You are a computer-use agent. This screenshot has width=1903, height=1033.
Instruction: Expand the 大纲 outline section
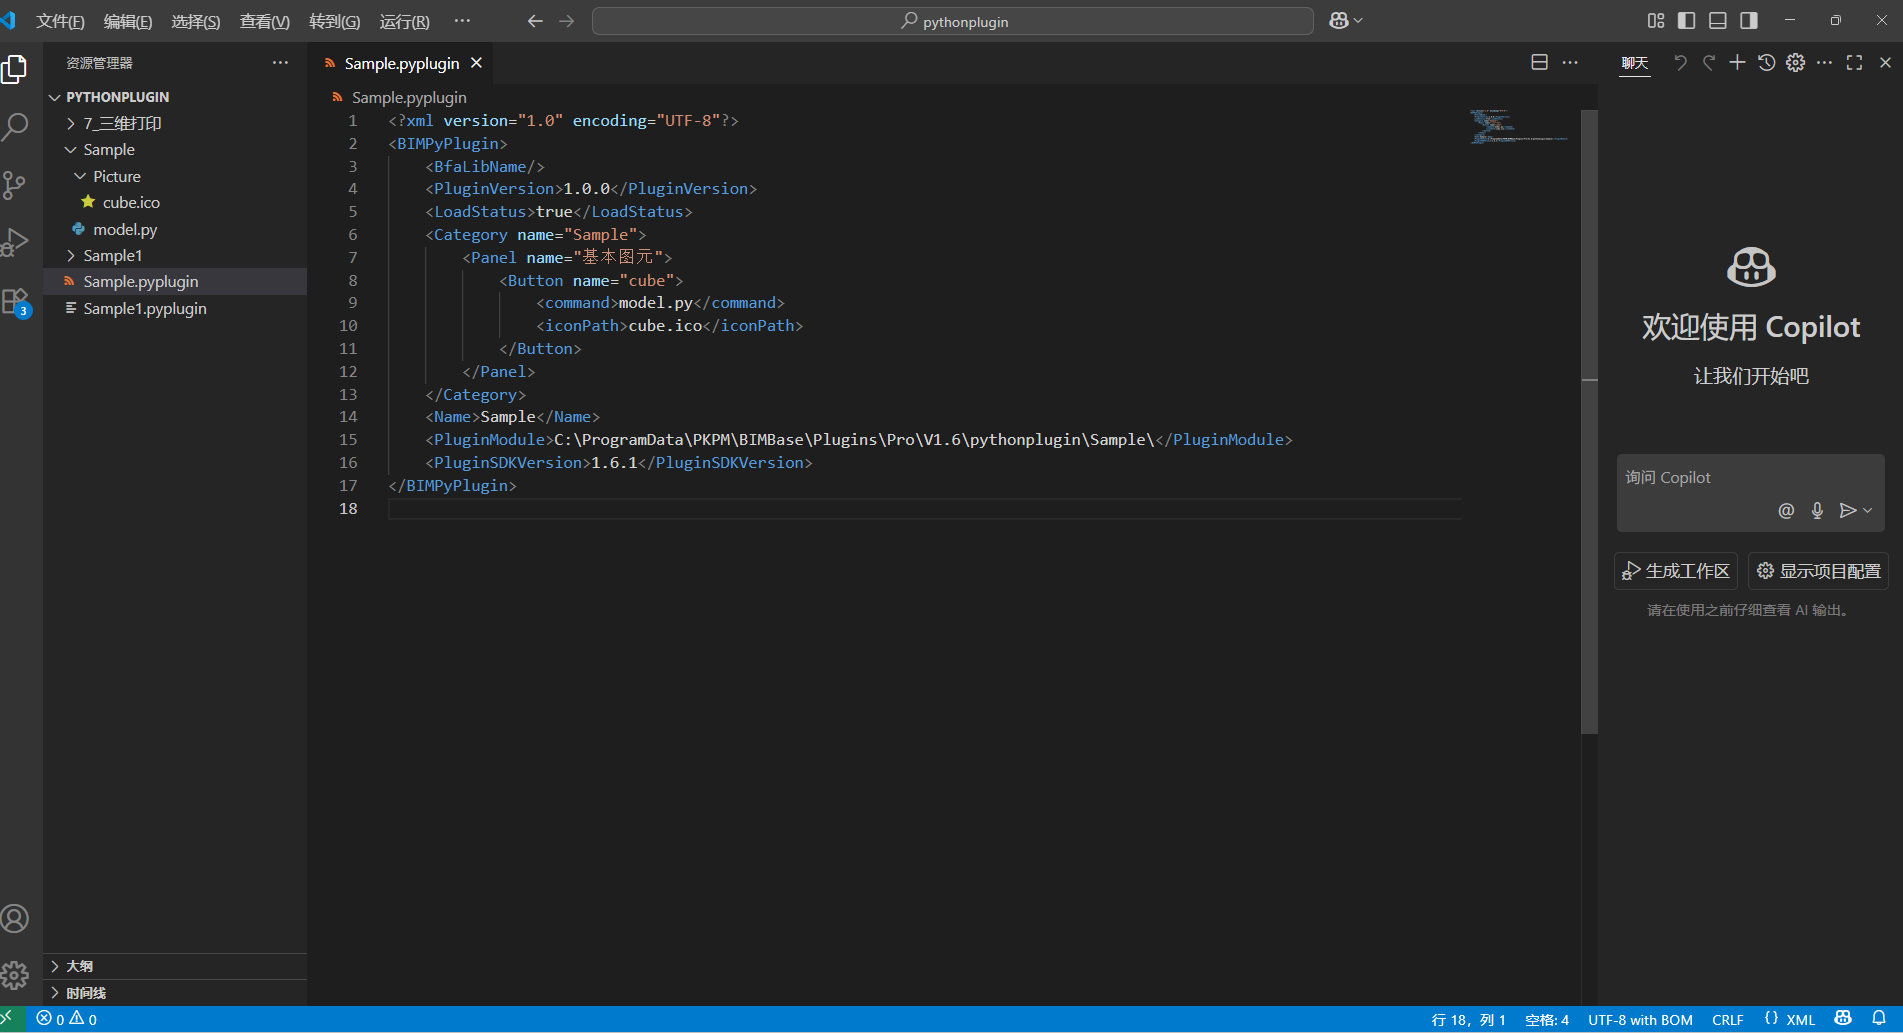tap(80, 966)
